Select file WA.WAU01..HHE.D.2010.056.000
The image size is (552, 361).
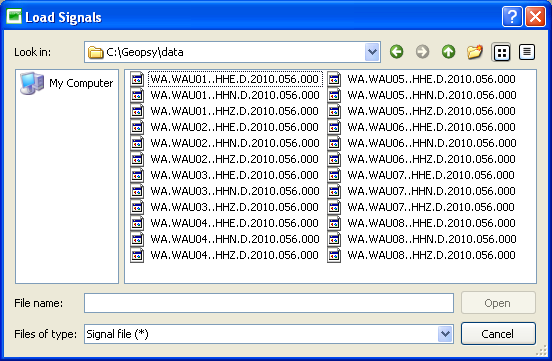(234, 79)
